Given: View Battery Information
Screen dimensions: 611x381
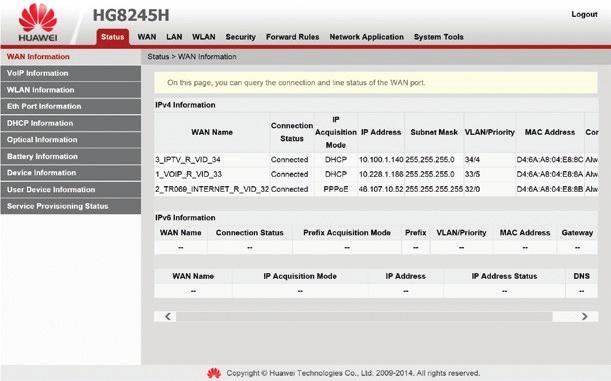Looking at the screenshot, I should coord(71,156).
